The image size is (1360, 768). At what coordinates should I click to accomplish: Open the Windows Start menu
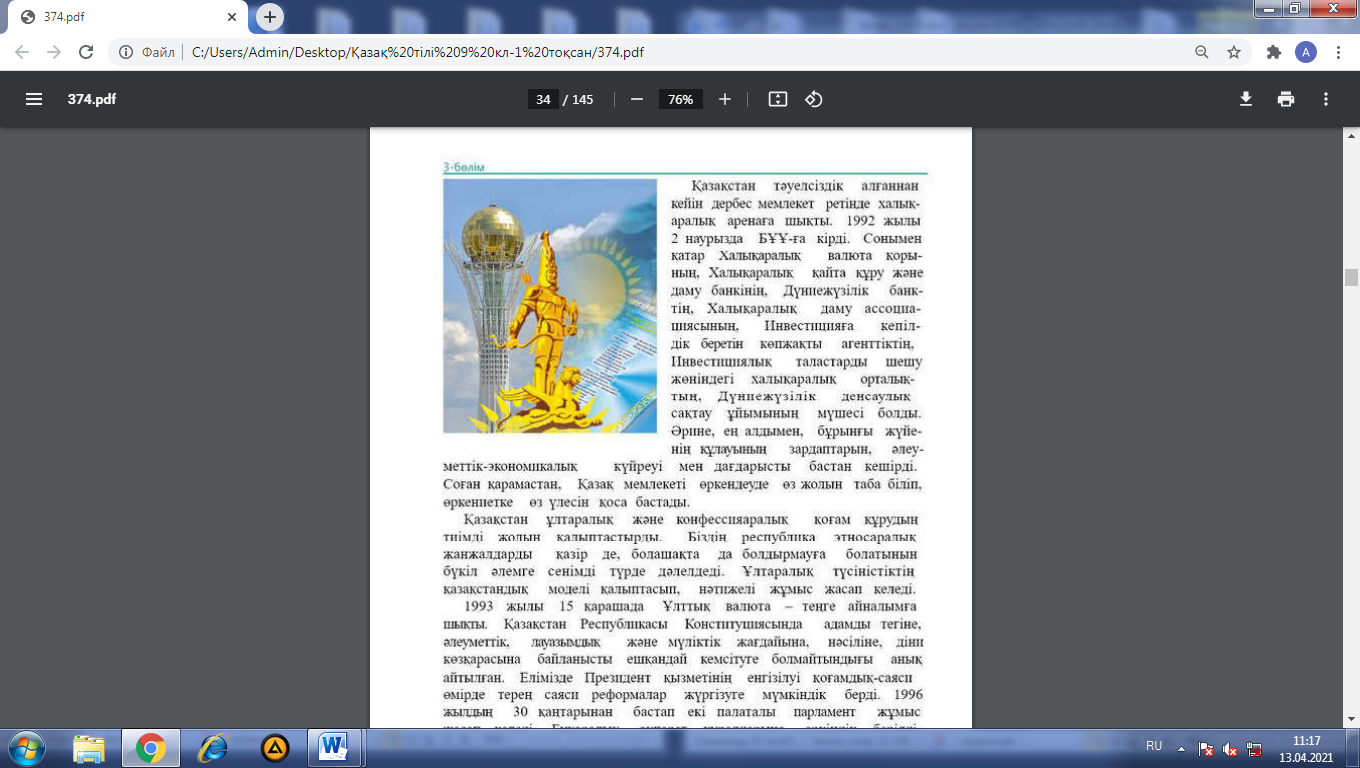click(26, 747)
